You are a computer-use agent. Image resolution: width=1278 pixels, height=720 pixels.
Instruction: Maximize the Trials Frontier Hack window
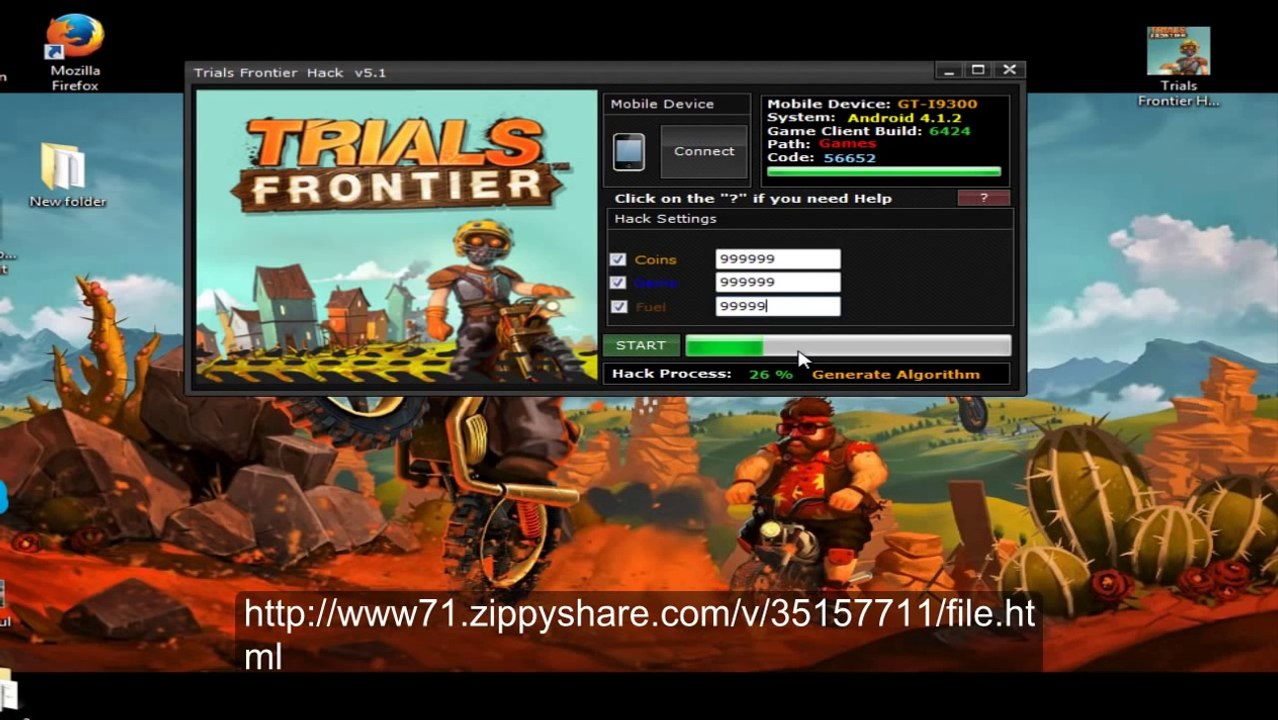pos(978,71)
